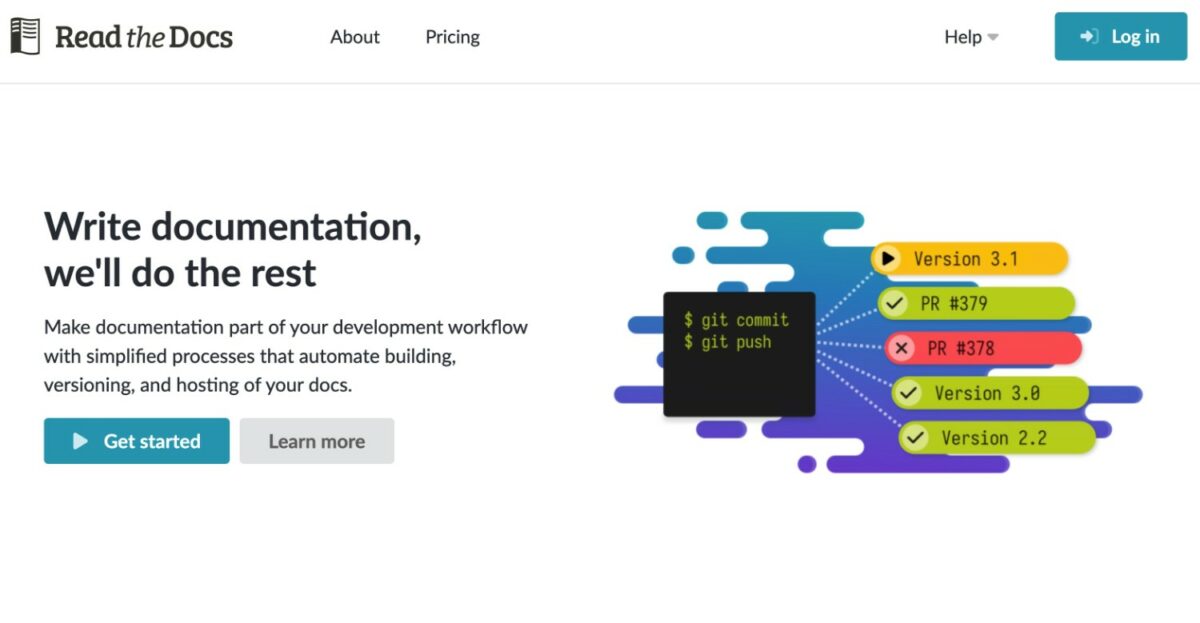Click the Log in button
The image size is (1200, 623).
1120,36
